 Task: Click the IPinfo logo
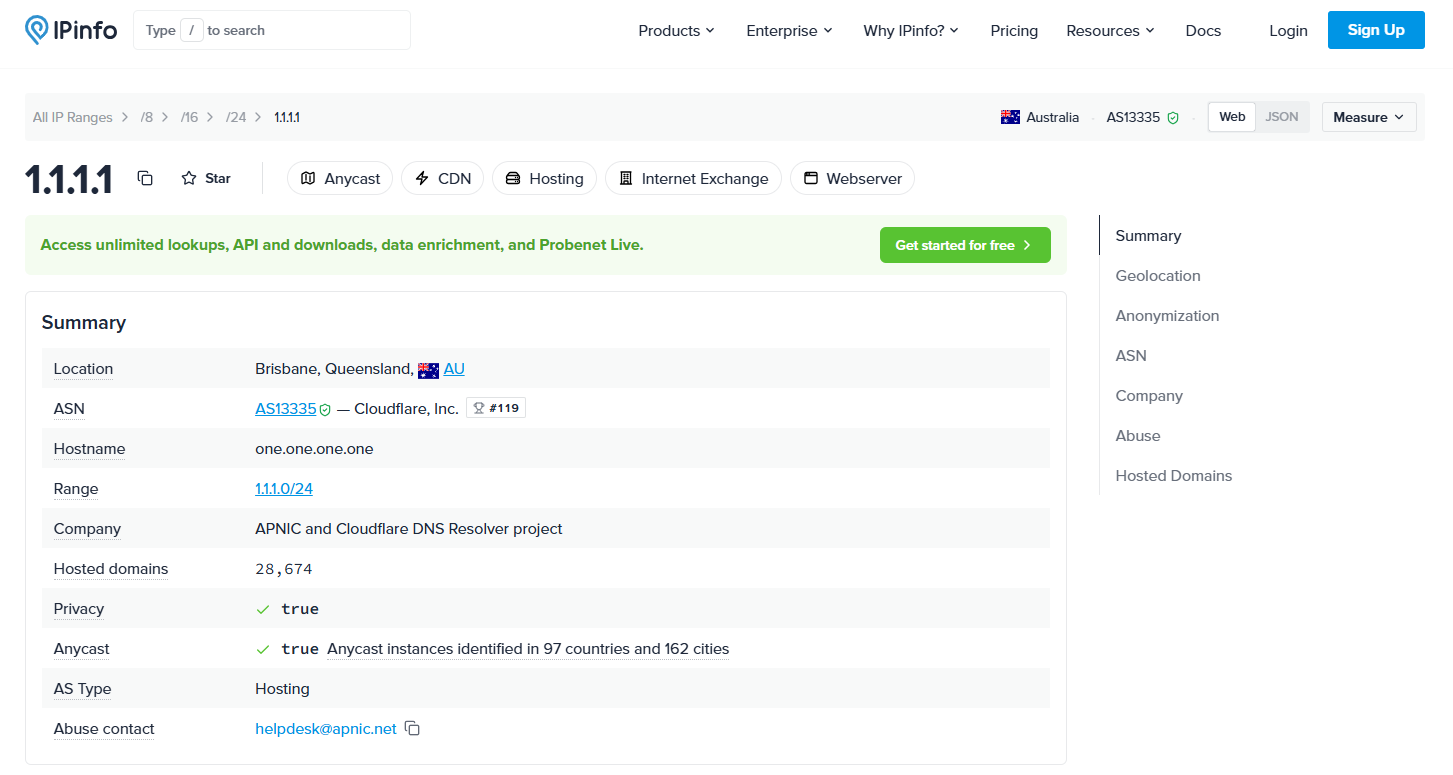(71, 30)
